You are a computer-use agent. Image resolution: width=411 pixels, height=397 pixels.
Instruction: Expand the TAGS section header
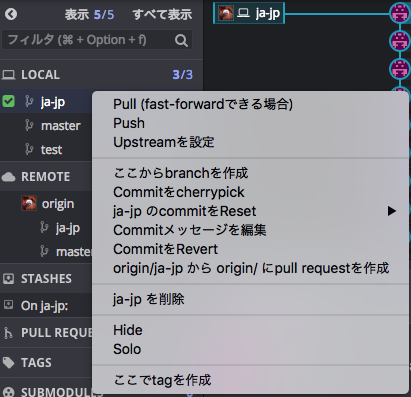(x=46, y=362)
